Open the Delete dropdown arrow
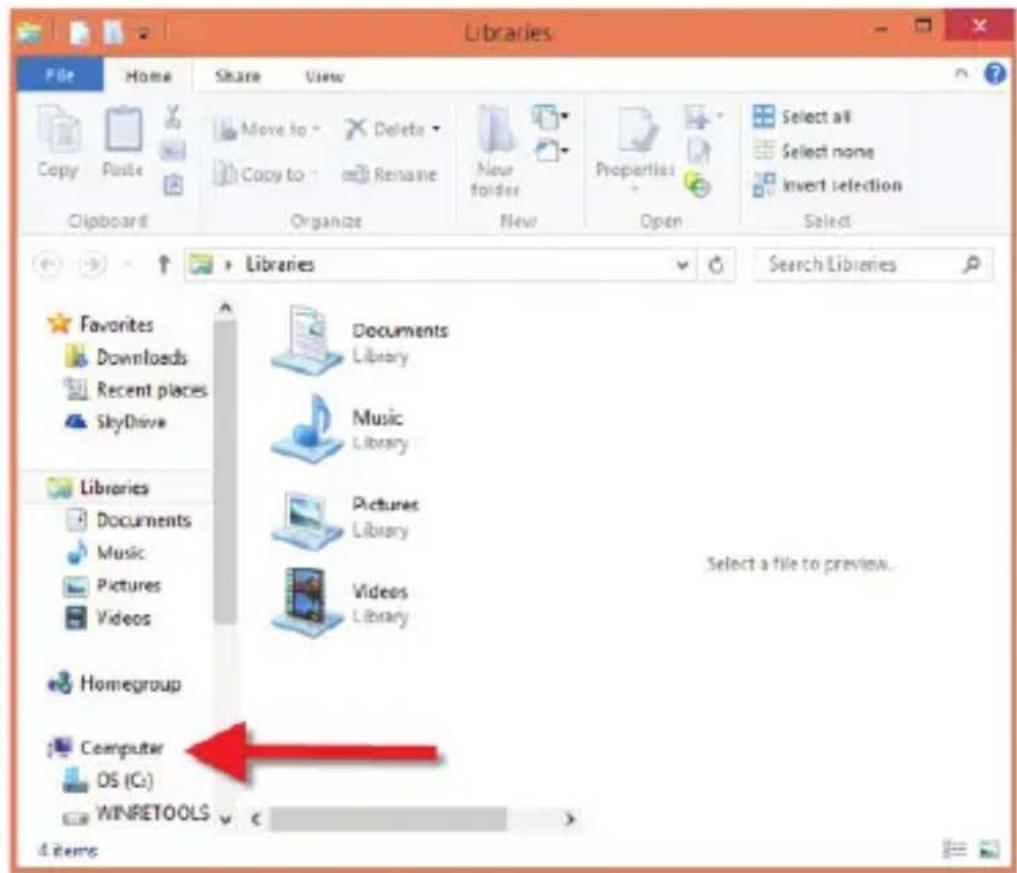Screen dimensions: 1017x873 click(437, 129)
